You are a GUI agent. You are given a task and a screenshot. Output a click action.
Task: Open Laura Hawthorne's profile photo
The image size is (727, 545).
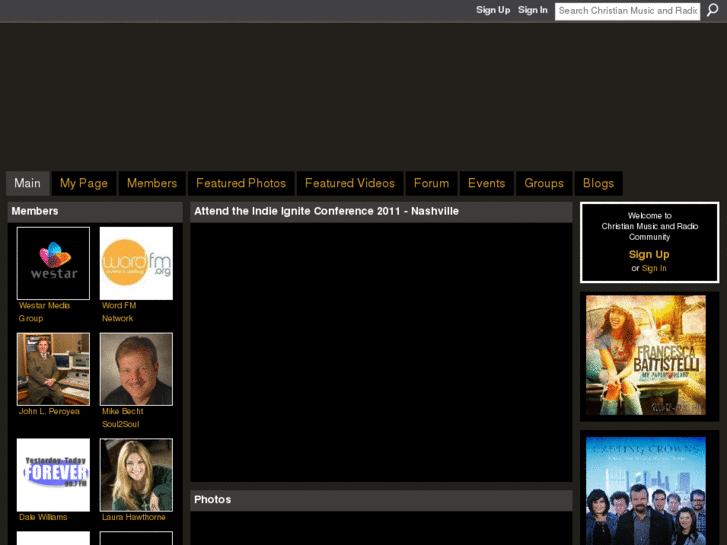coord(136,475)
